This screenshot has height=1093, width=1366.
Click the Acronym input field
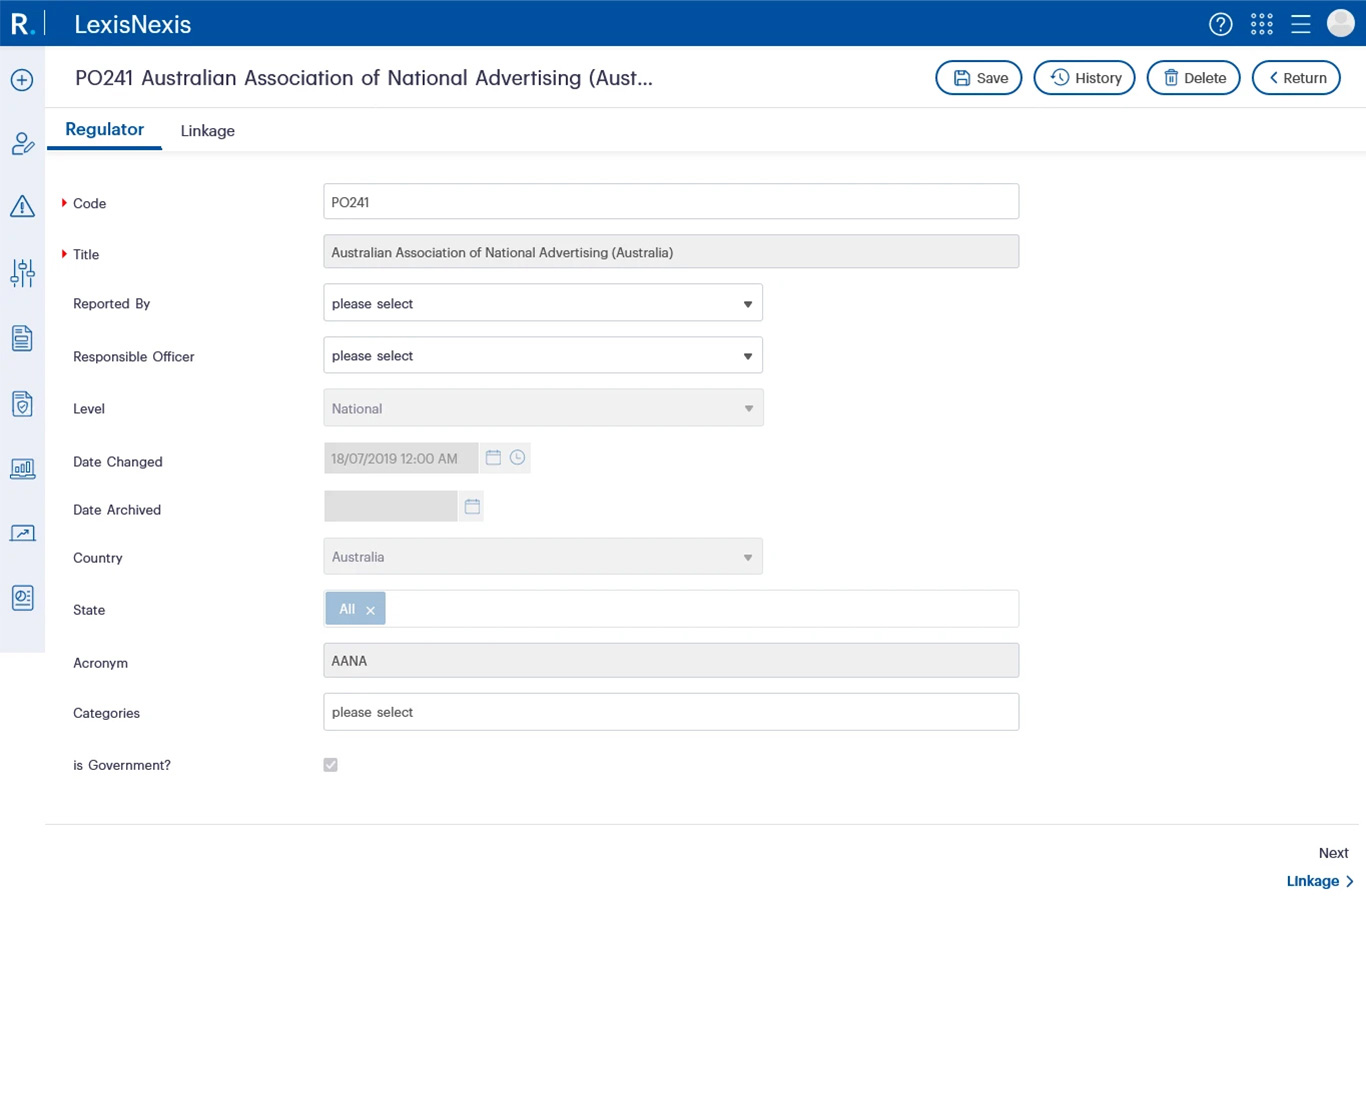coord(671,661)
